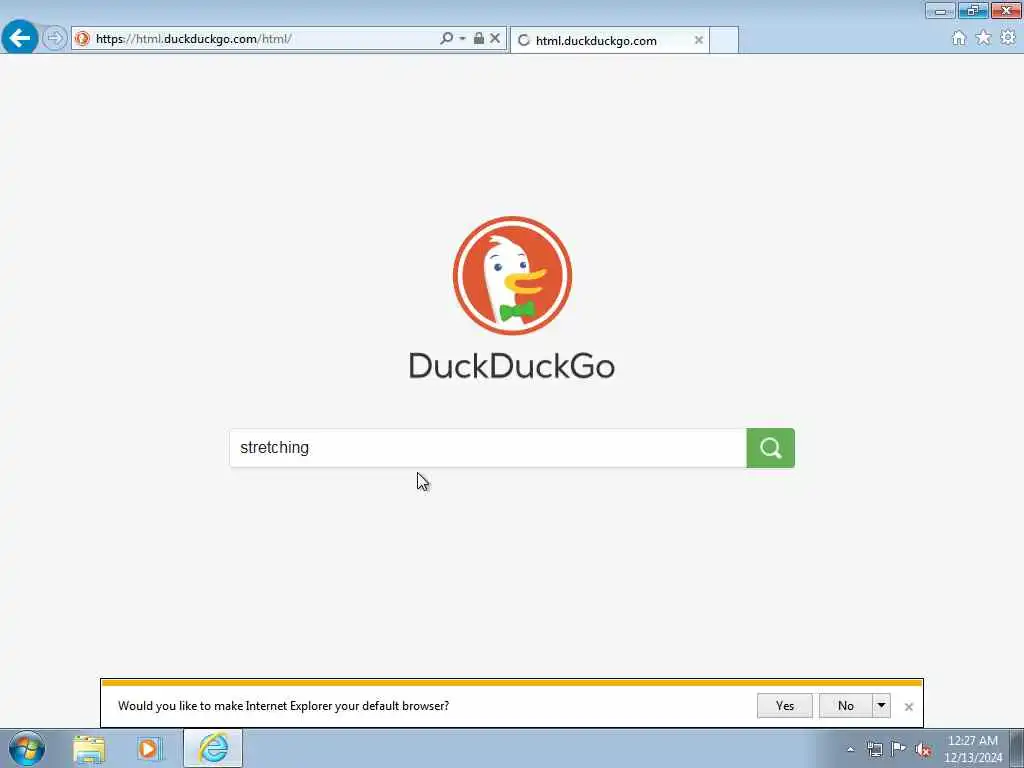Click the muted volume speaker icon
This screenshot has width=1024, height=768.
tap(923, 750)
